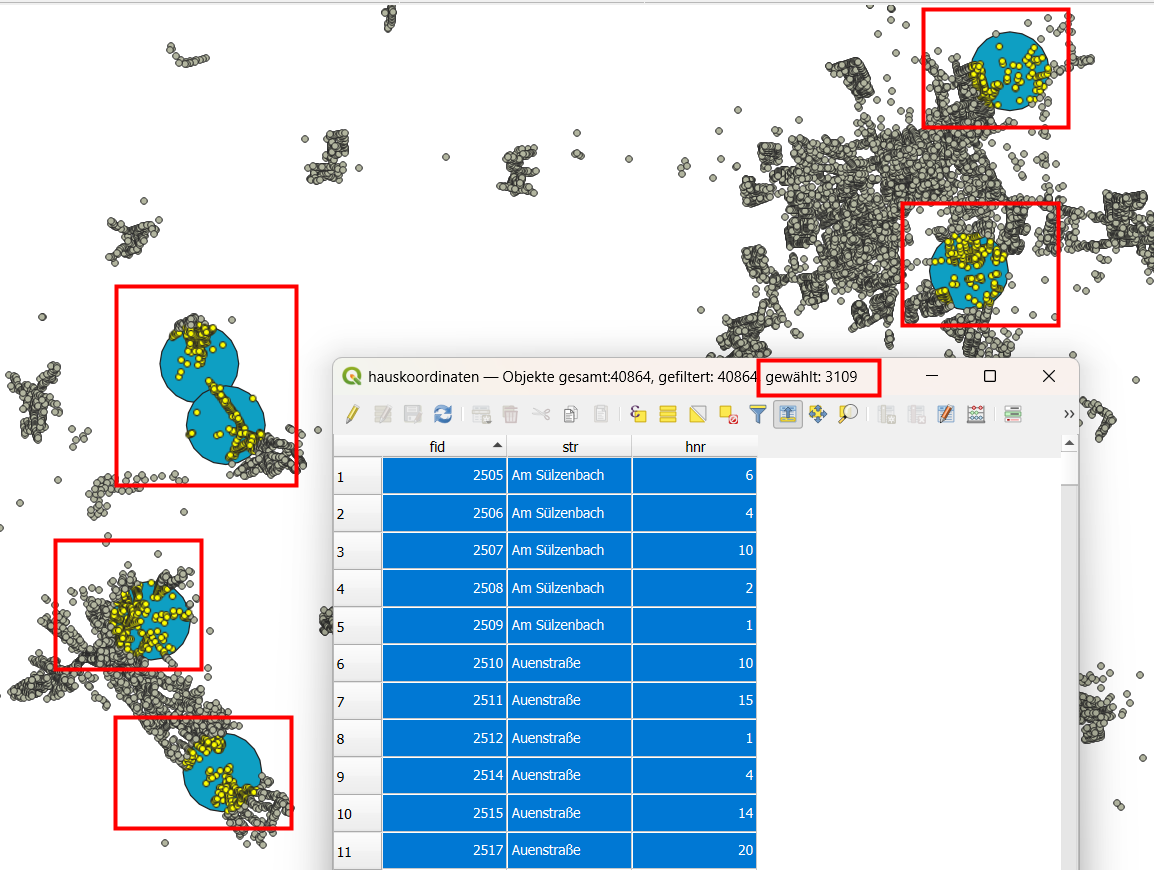Image resolution: width=1154 pixels, height=870 pixels.
Task: Click the new field icon
Action: 886,414
